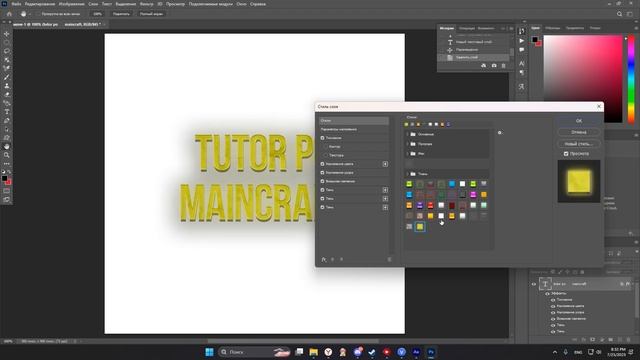The image size is (640, 360).
Task: Delete effect trash icon in Layer Style dialog
Action: (x=389, y=259)
